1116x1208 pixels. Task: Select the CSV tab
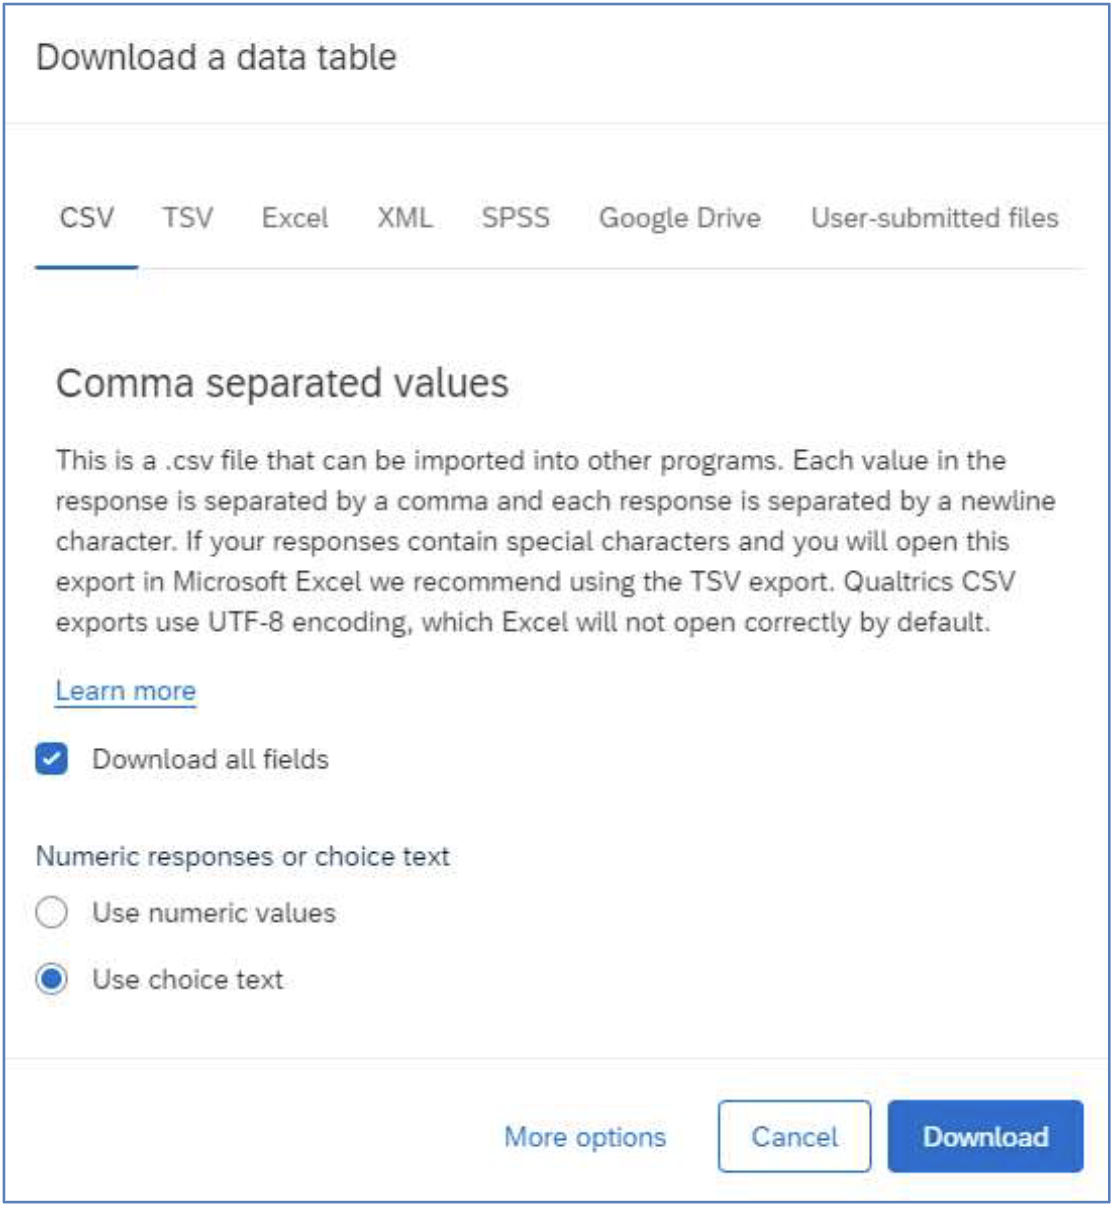pos(87,218)
